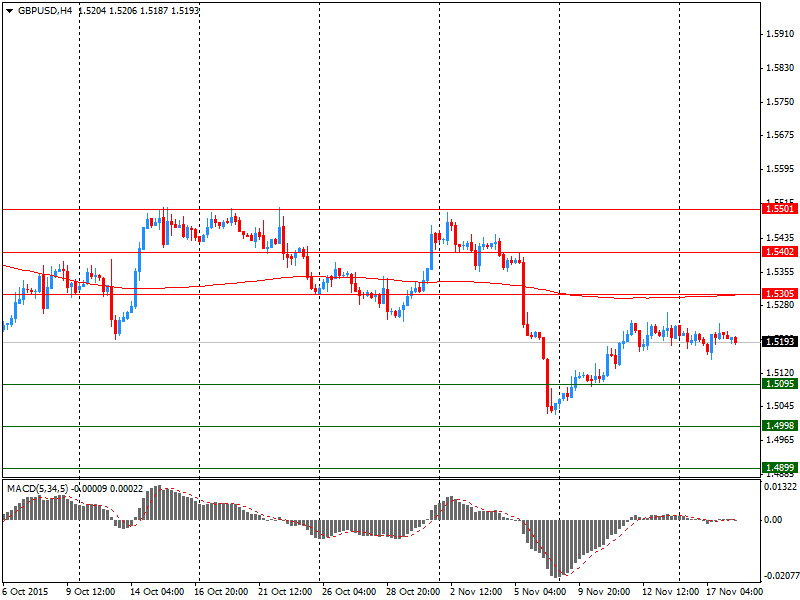
Task: Select price scale value 1.5675
Action: coord(780,135)
